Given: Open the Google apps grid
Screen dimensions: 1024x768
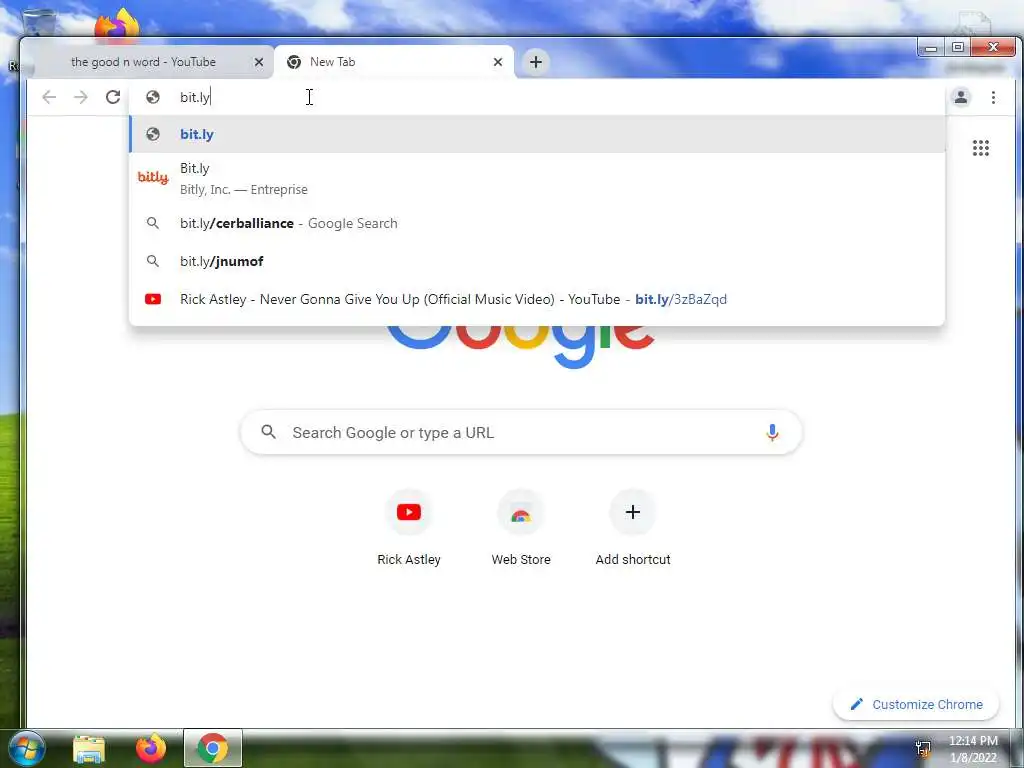Looking at the screenshot, I should [x=980, y=148].
